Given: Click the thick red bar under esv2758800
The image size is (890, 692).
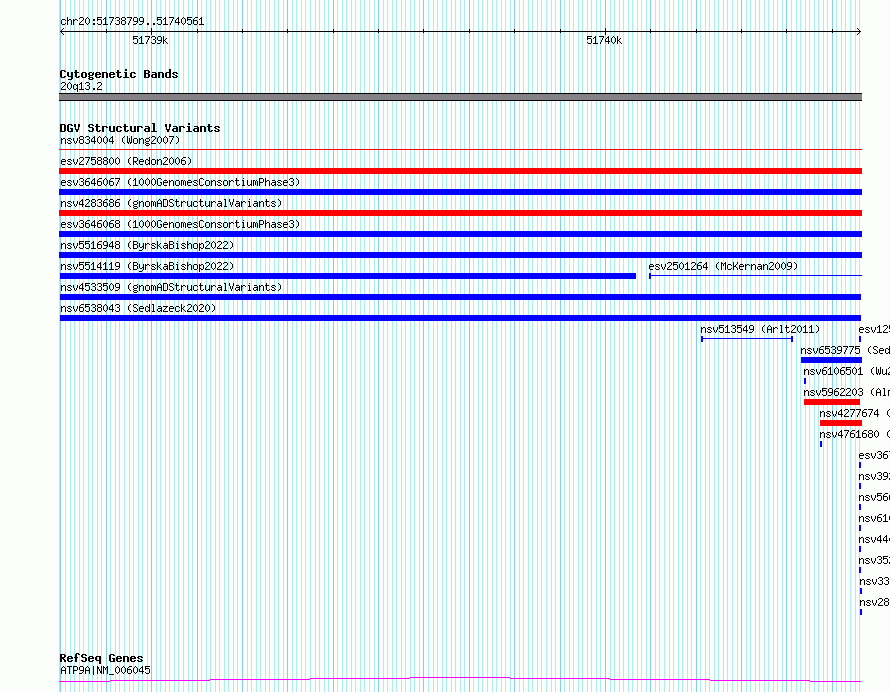Looking at the screenshot, I should [460, 171].
